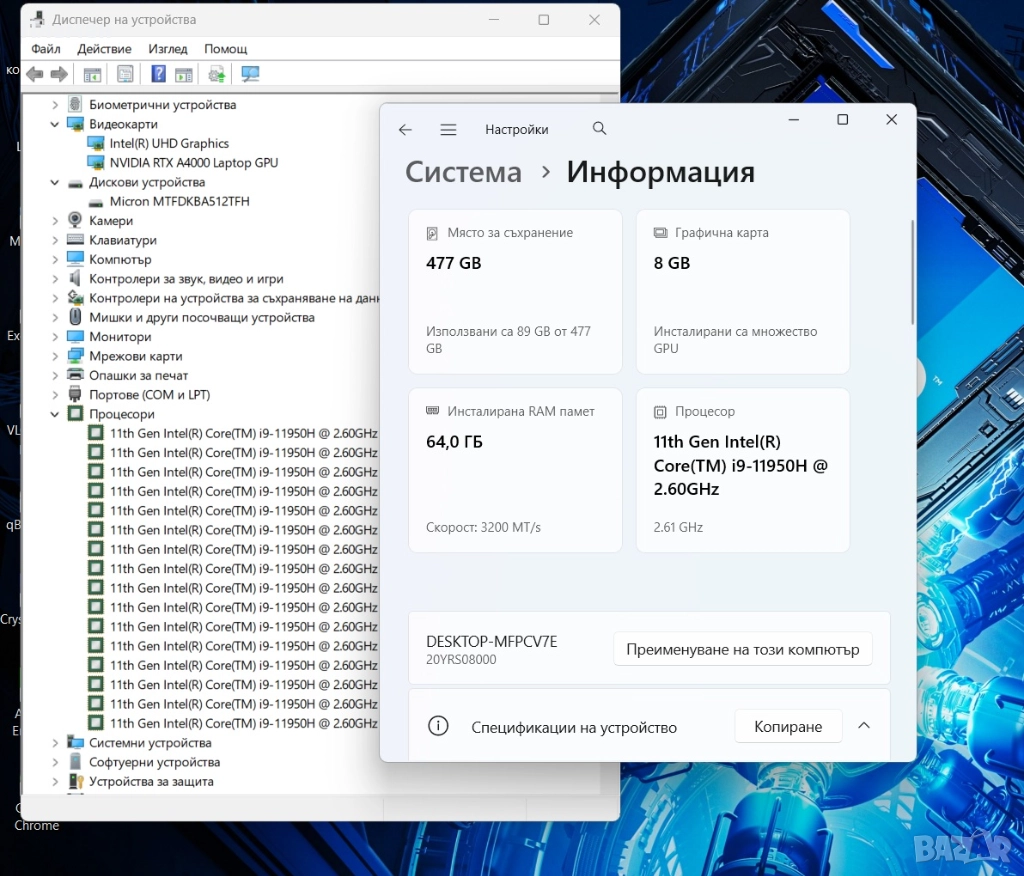
Task: Click the Settings window vertical scrollbar
Action: [x=912, y=272]
